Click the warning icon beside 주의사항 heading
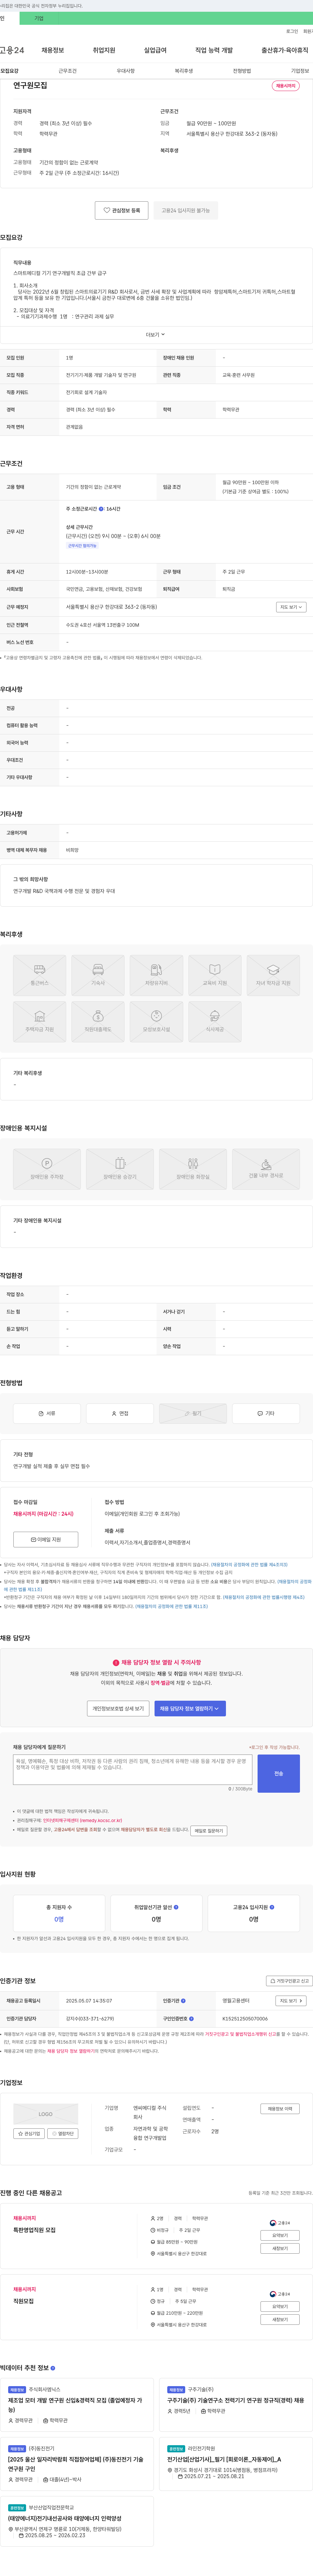The image size is (313, 2576). point(116,1663)
